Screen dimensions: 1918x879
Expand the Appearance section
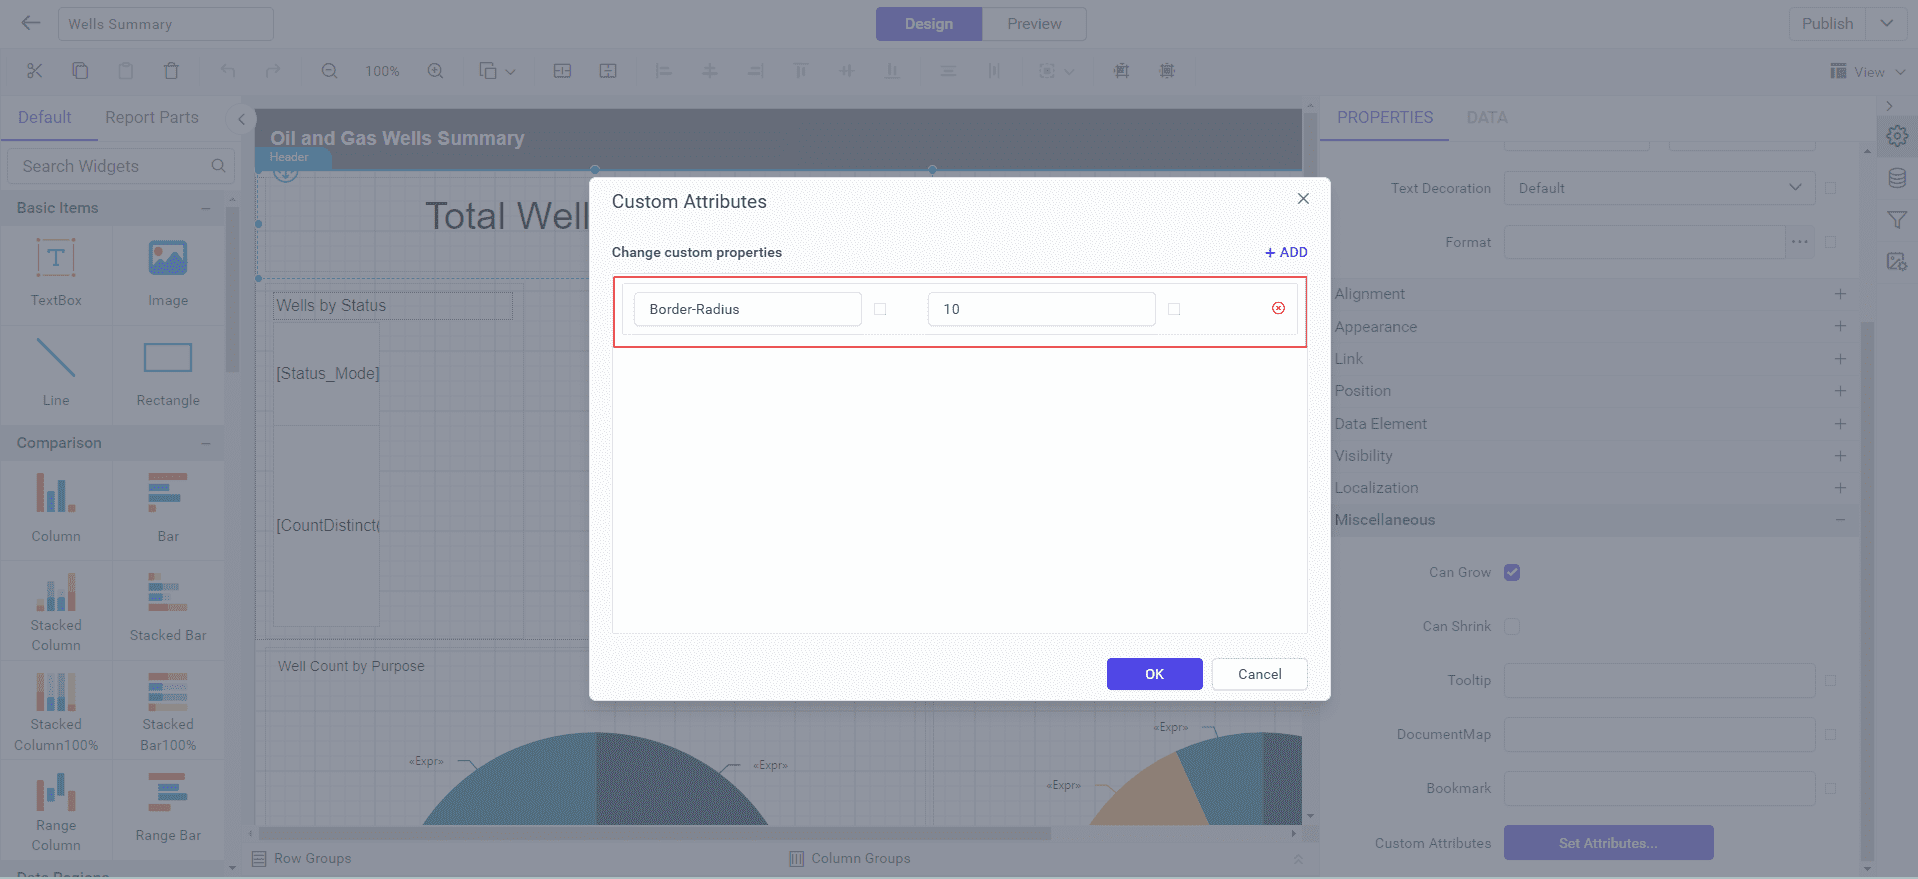click(1590, 326)
